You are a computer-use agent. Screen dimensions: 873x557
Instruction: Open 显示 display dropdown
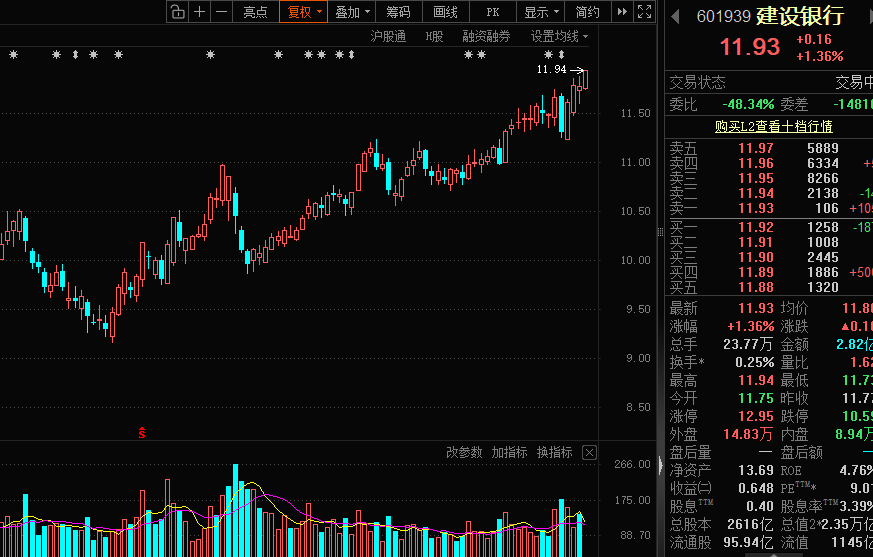541,12
